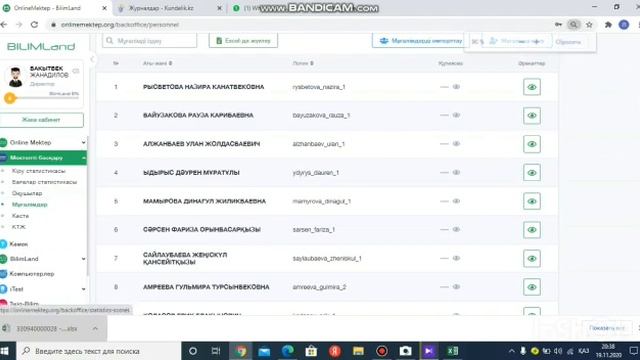Sort table by Аты-жөні column
This screenshot has width=640, height=360.
click(157, 63)
